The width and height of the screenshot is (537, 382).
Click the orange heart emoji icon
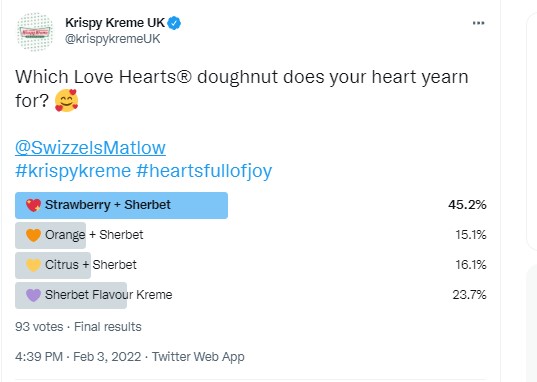[x=33, y=235]
